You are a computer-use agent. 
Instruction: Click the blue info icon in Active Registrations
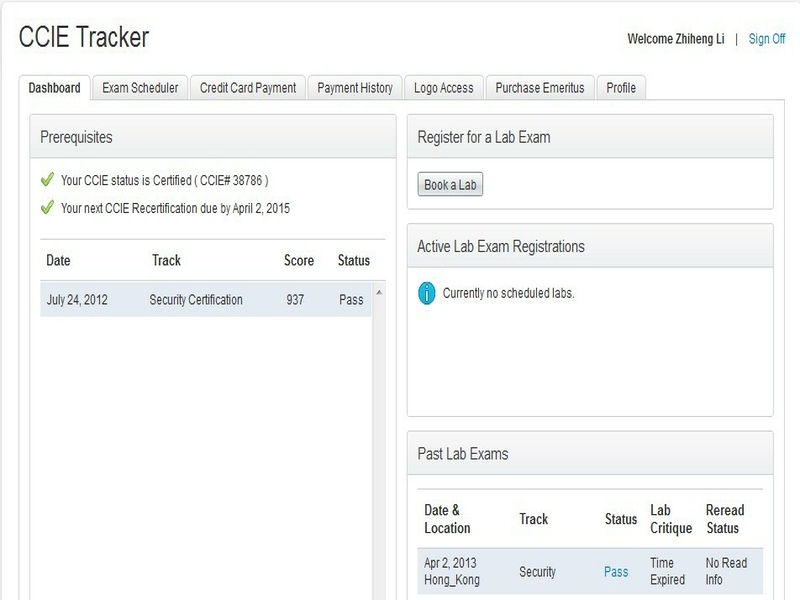[x=426, y=294]
